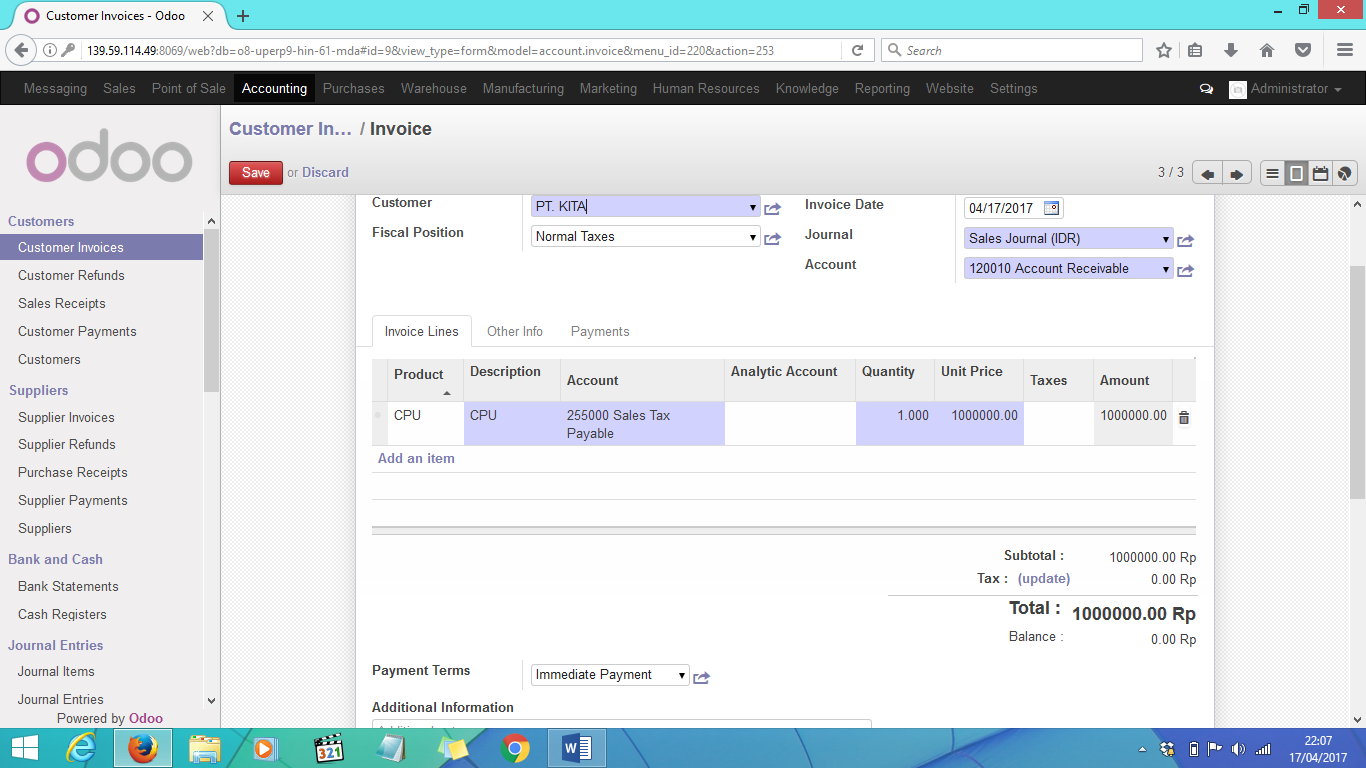Open Bank Statements in the sidebar
1366x768 pixels.
point(68,586)
